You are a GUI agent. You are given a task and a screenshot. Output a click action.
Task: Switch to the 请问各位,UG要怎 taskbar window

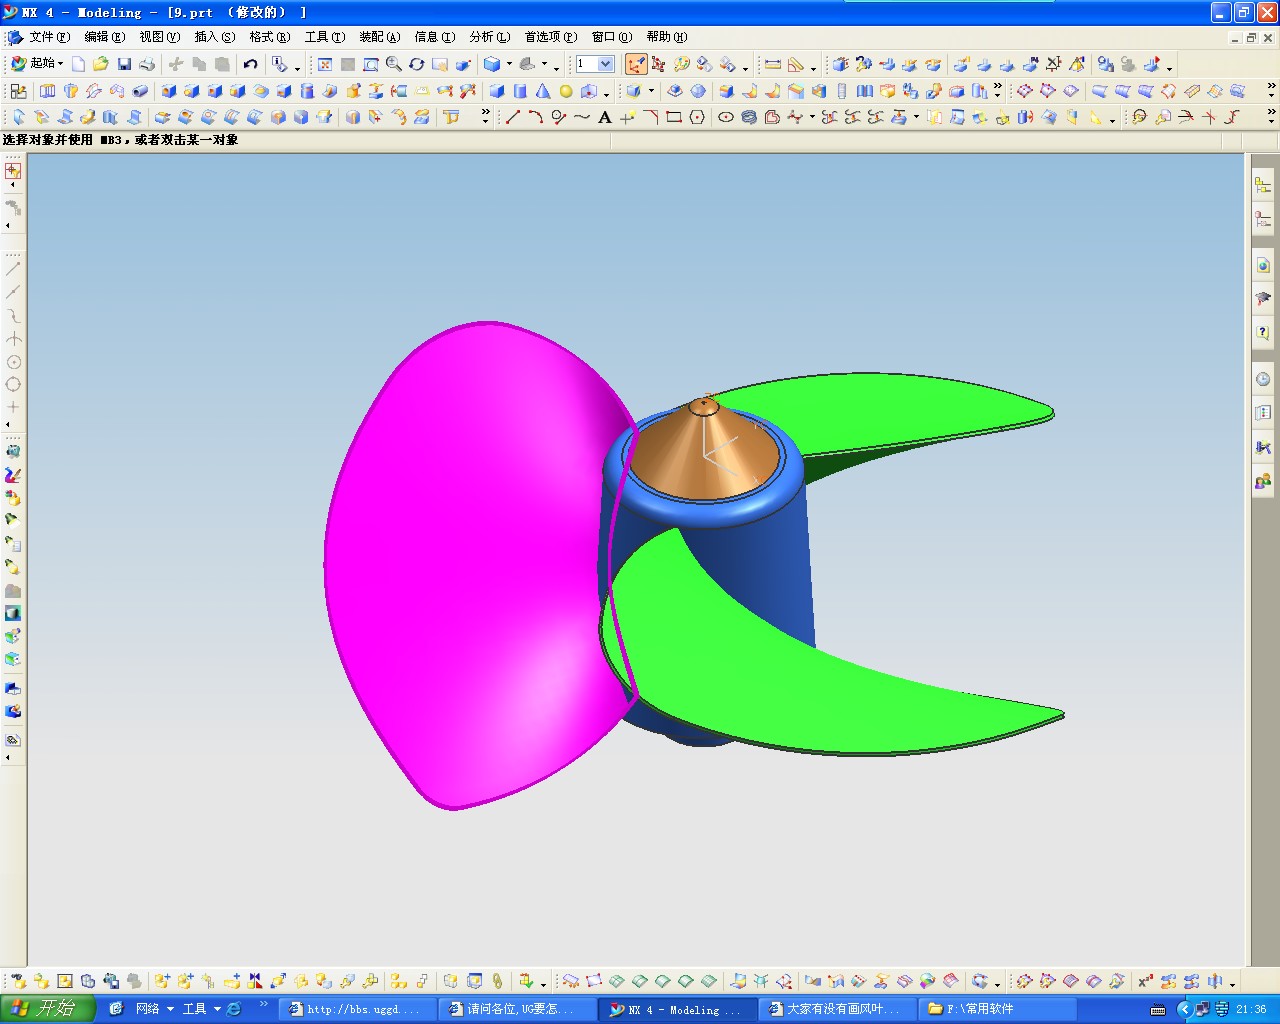coord(518,1009)
